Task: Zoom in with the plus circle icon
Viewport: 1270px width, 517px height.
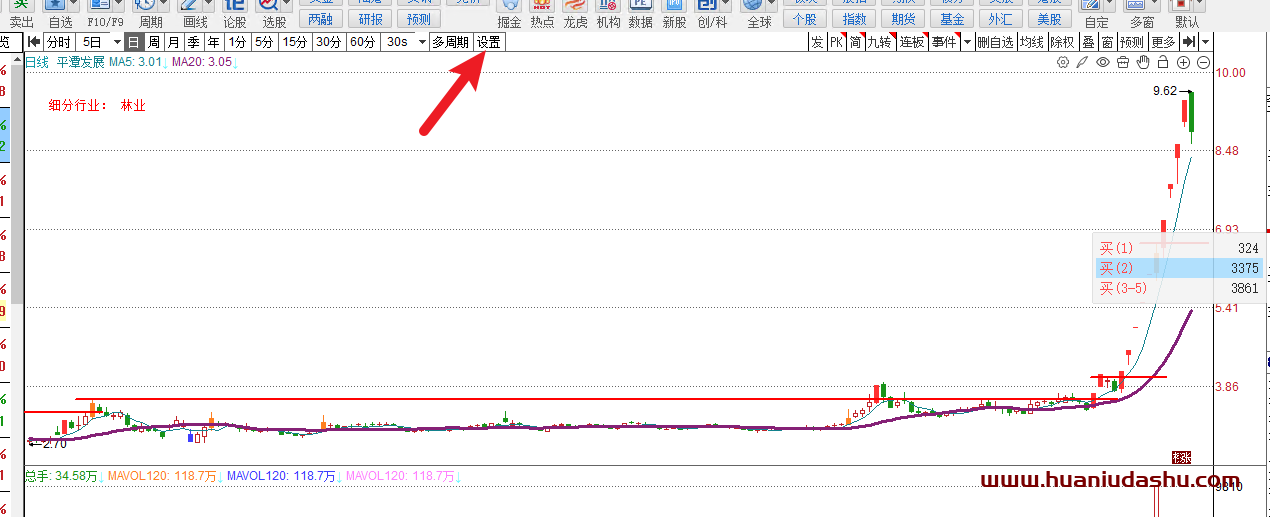Action: pyautogui.click(x=1183, y=62)
